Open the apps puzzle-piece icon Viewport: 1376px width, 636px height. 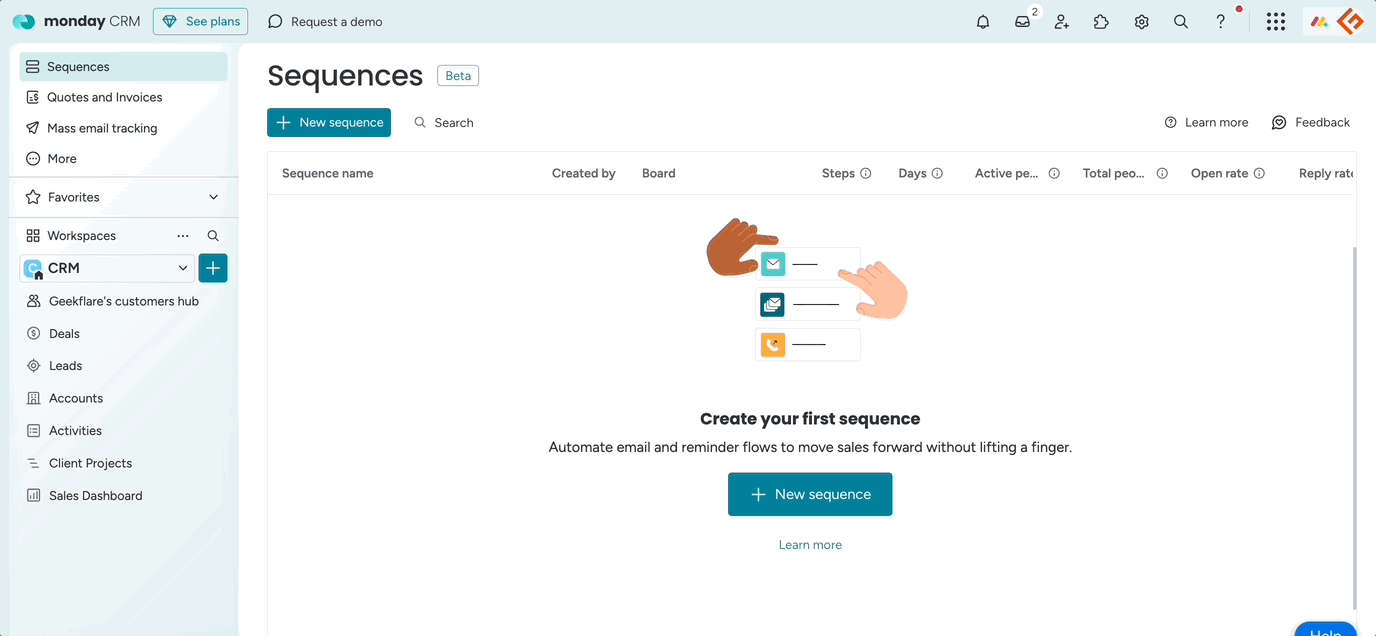coord(1101,21)
